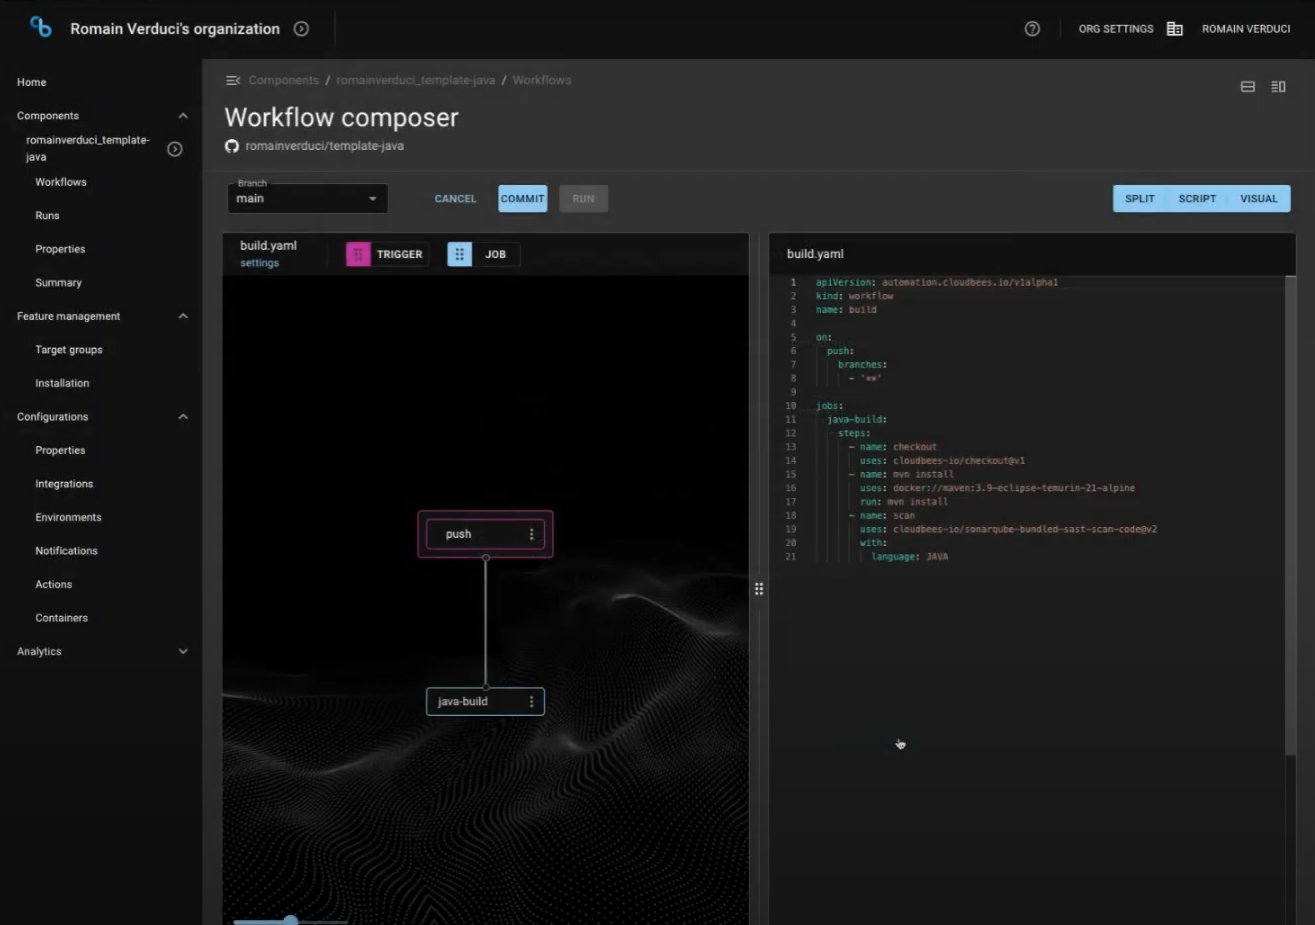
Task: Switch to the SCRIPT view tab
Action: pos(1197,198)
